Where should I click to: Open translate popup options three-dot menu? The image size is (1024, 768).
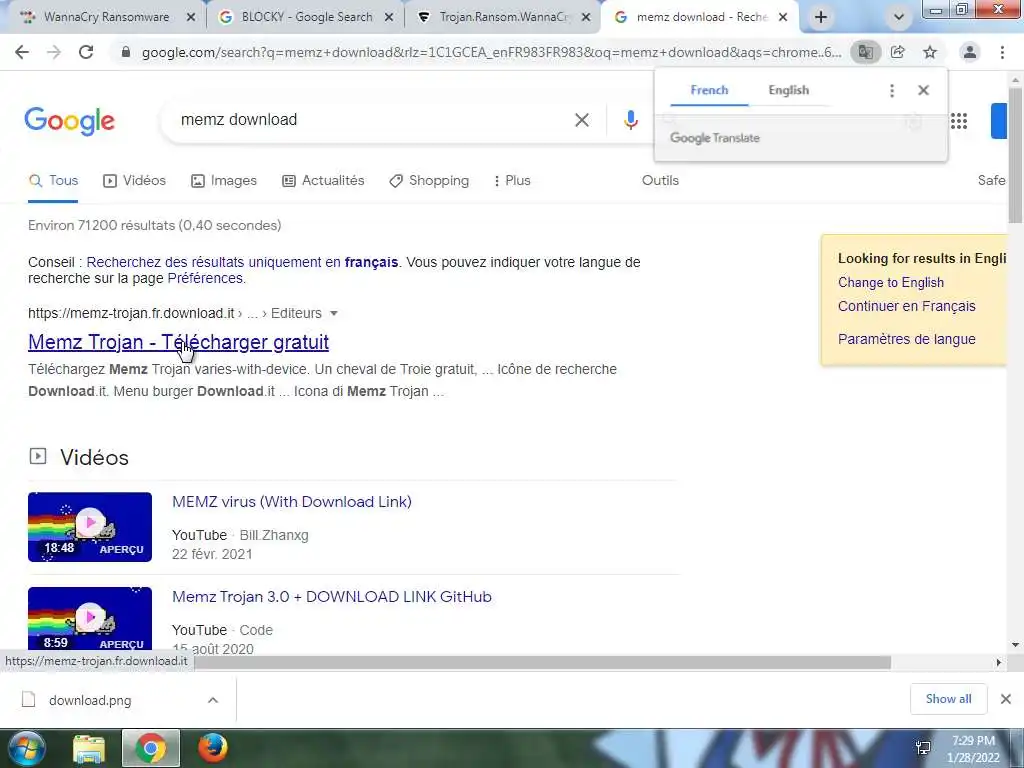(x=892, y=90)
